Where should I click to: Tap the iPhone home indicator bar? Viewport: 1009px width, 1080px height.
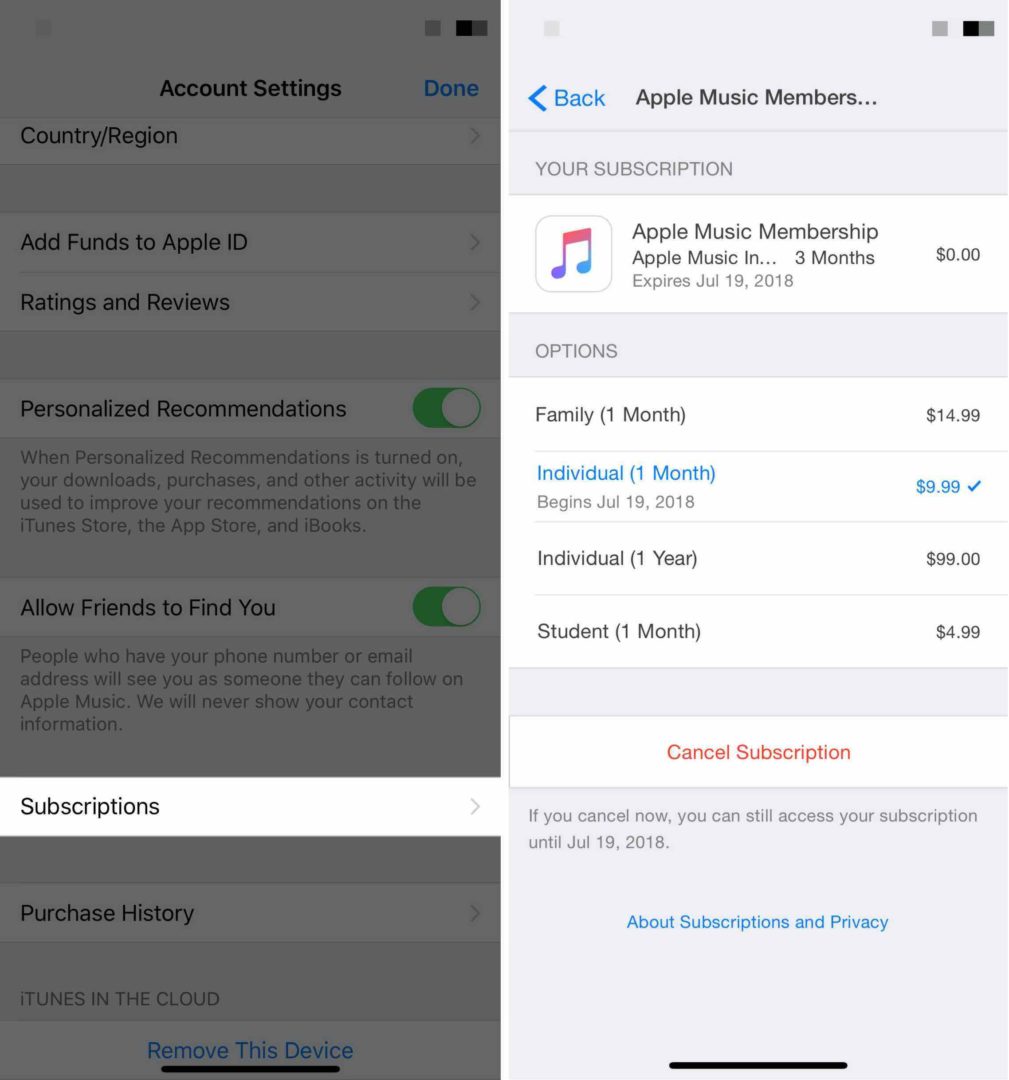[757, 1065]
